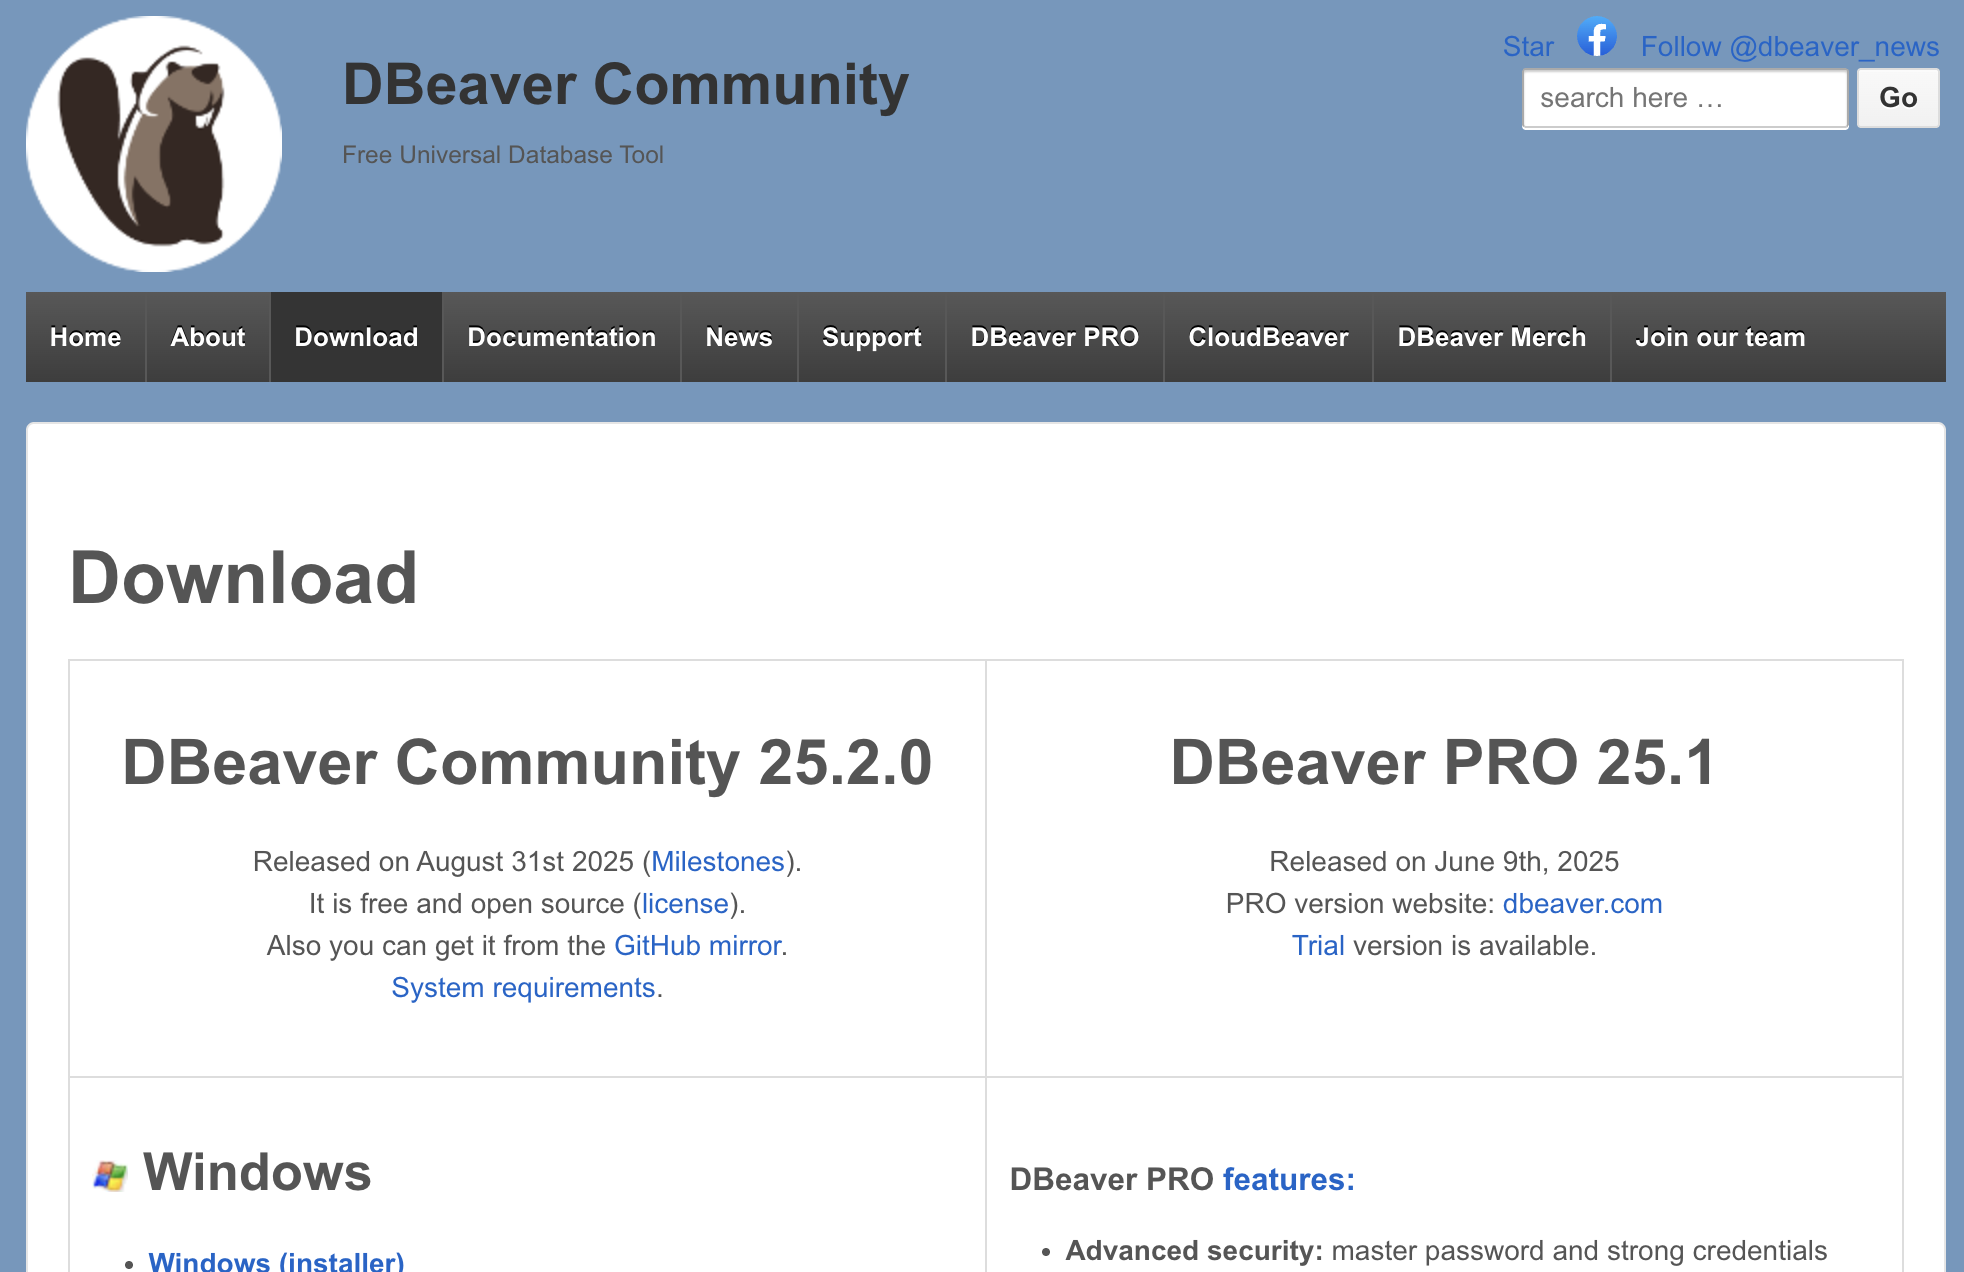Open the Home menu item
The width and height of the screenshot is (1964, 1272).
coord(86,337)
